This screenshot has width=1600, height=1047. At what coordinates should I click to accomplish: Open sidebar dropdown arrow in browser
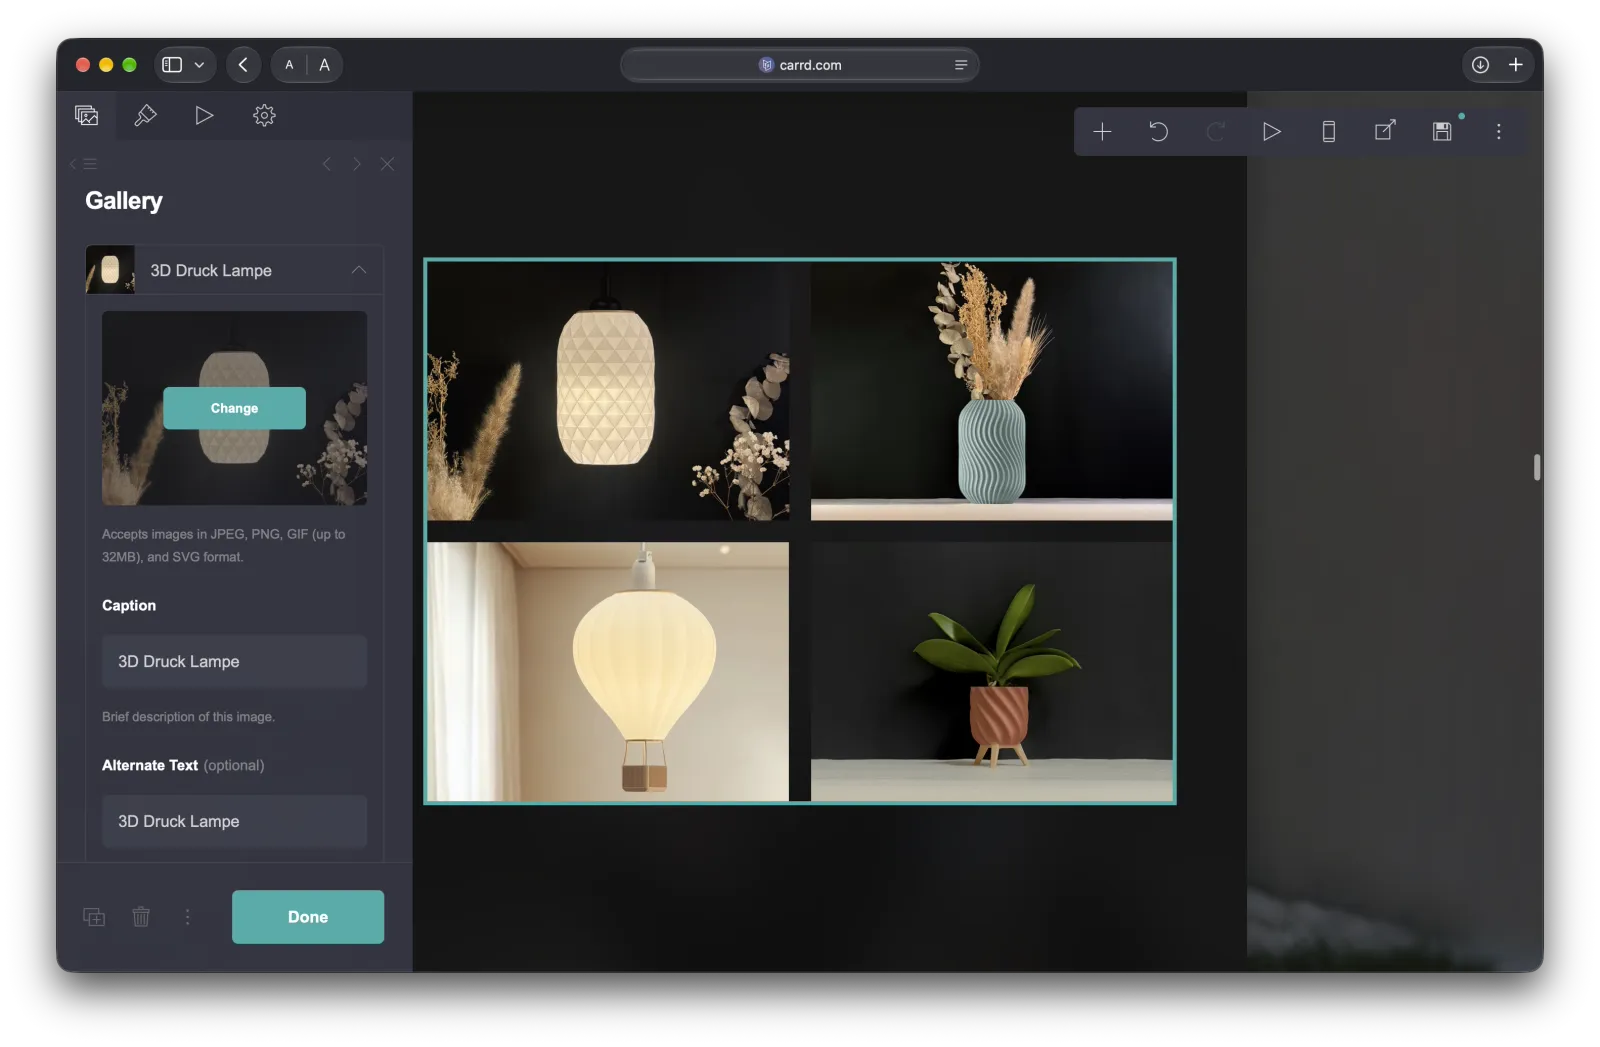(x=199, y=65)
